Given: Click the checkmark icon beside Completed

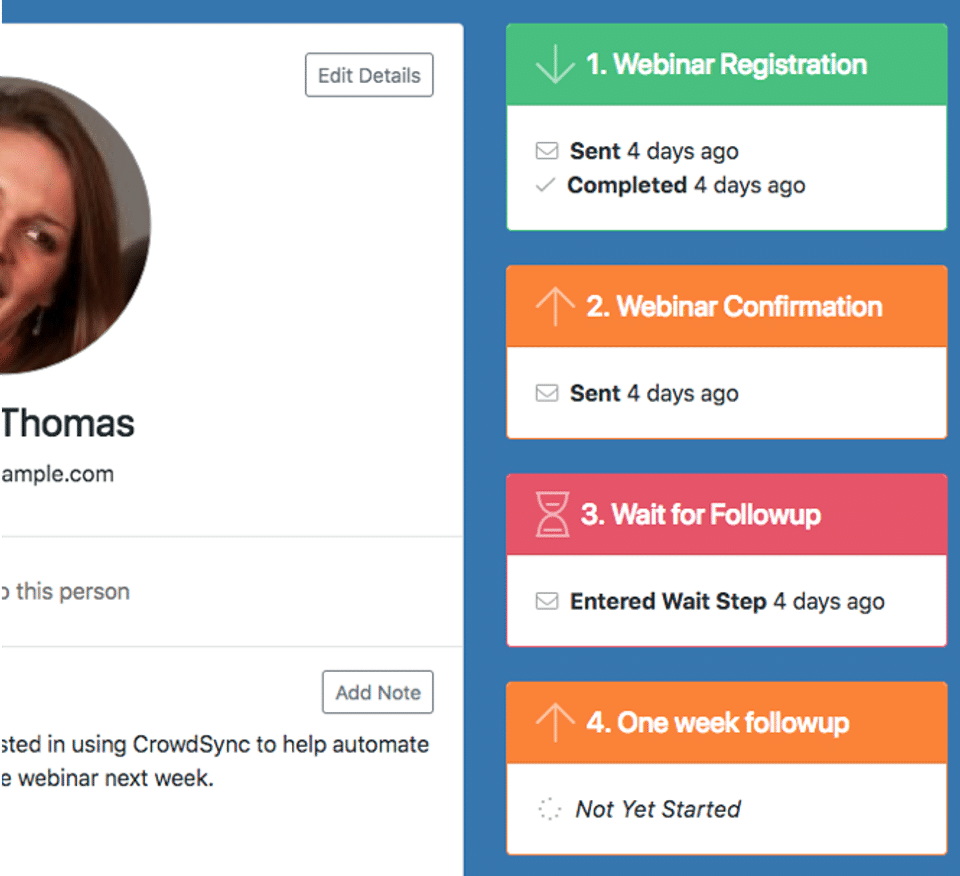Looking at the screenshot, I should [x=545, y=186].
